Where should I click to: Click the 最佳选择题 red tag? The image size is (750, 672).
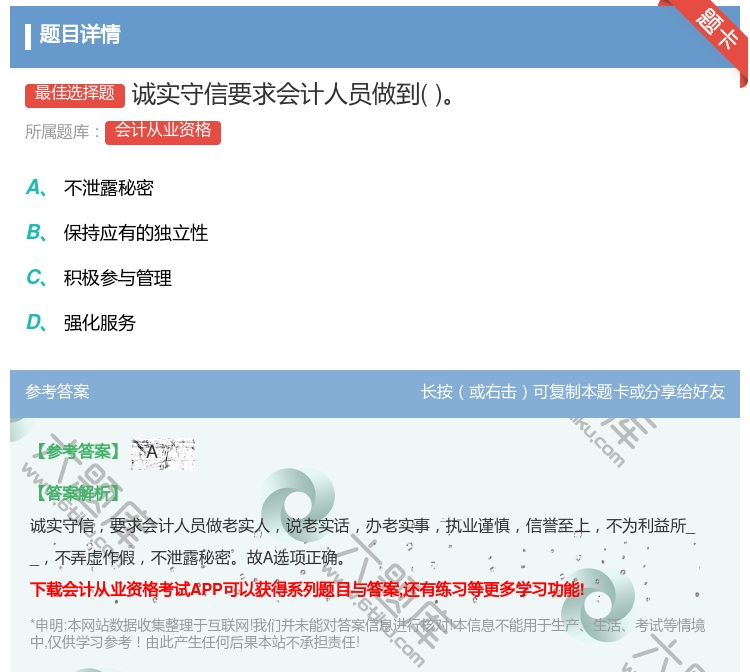(75, 95)
